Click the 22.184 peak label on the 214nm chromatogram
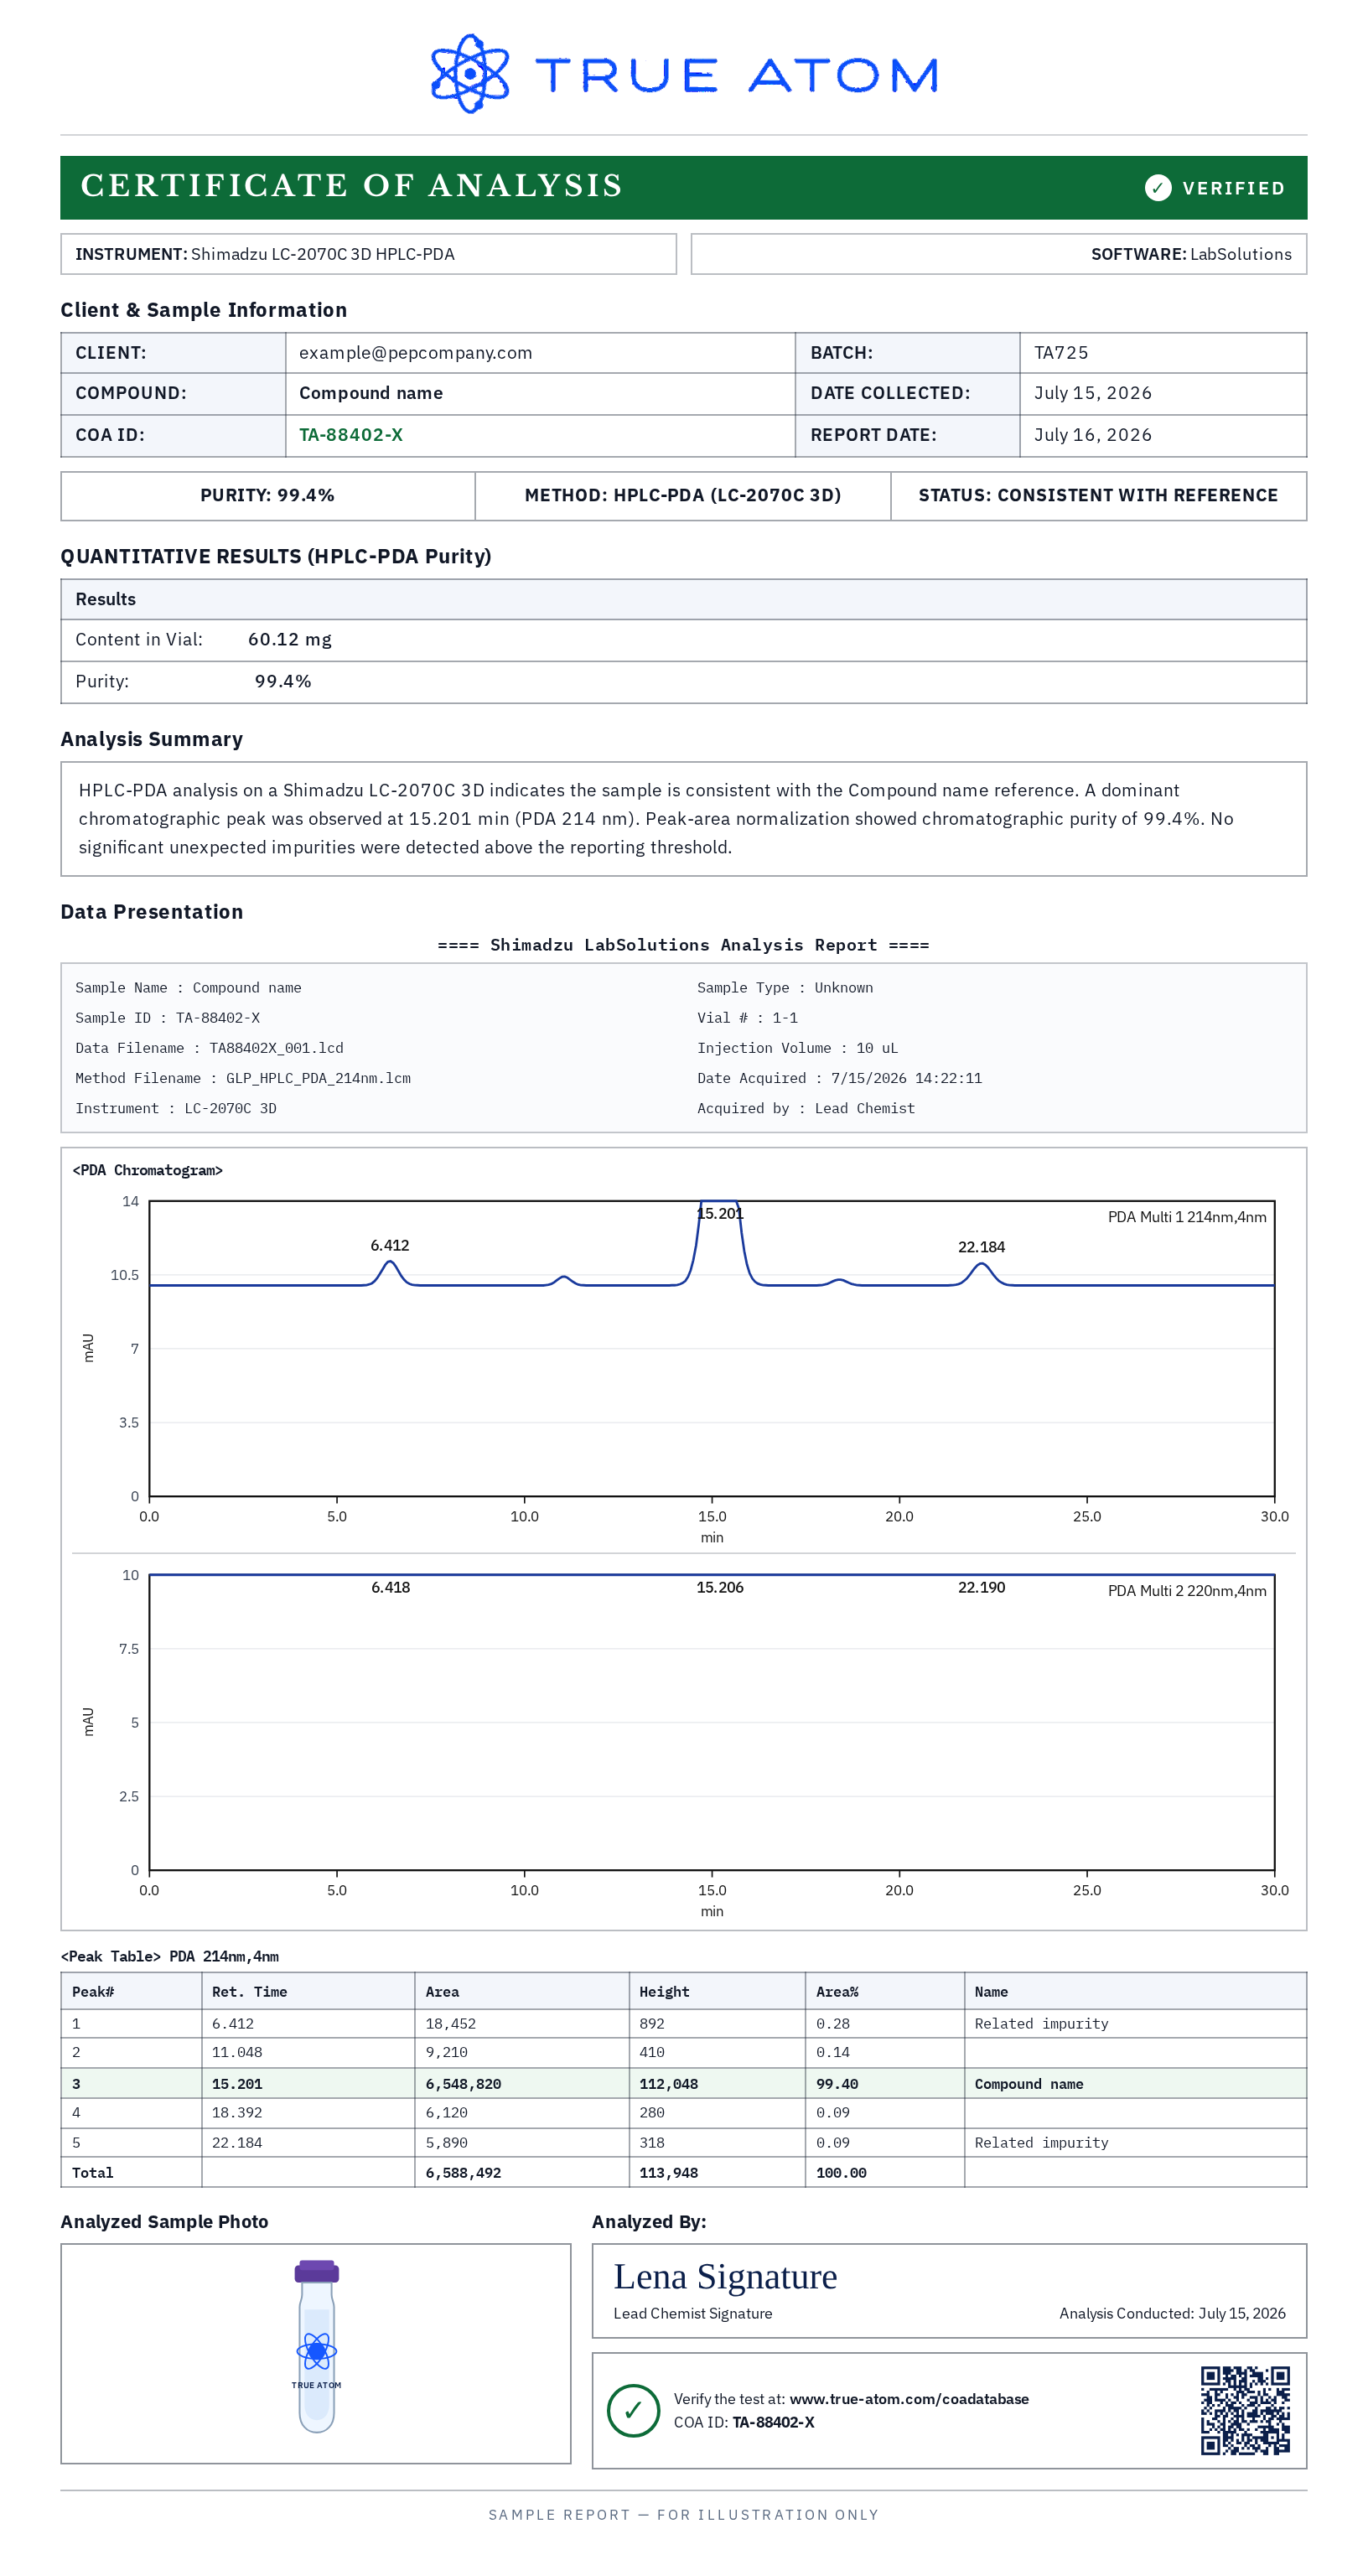Screen dimensions: 1368x2560 tap(981, 1247)
